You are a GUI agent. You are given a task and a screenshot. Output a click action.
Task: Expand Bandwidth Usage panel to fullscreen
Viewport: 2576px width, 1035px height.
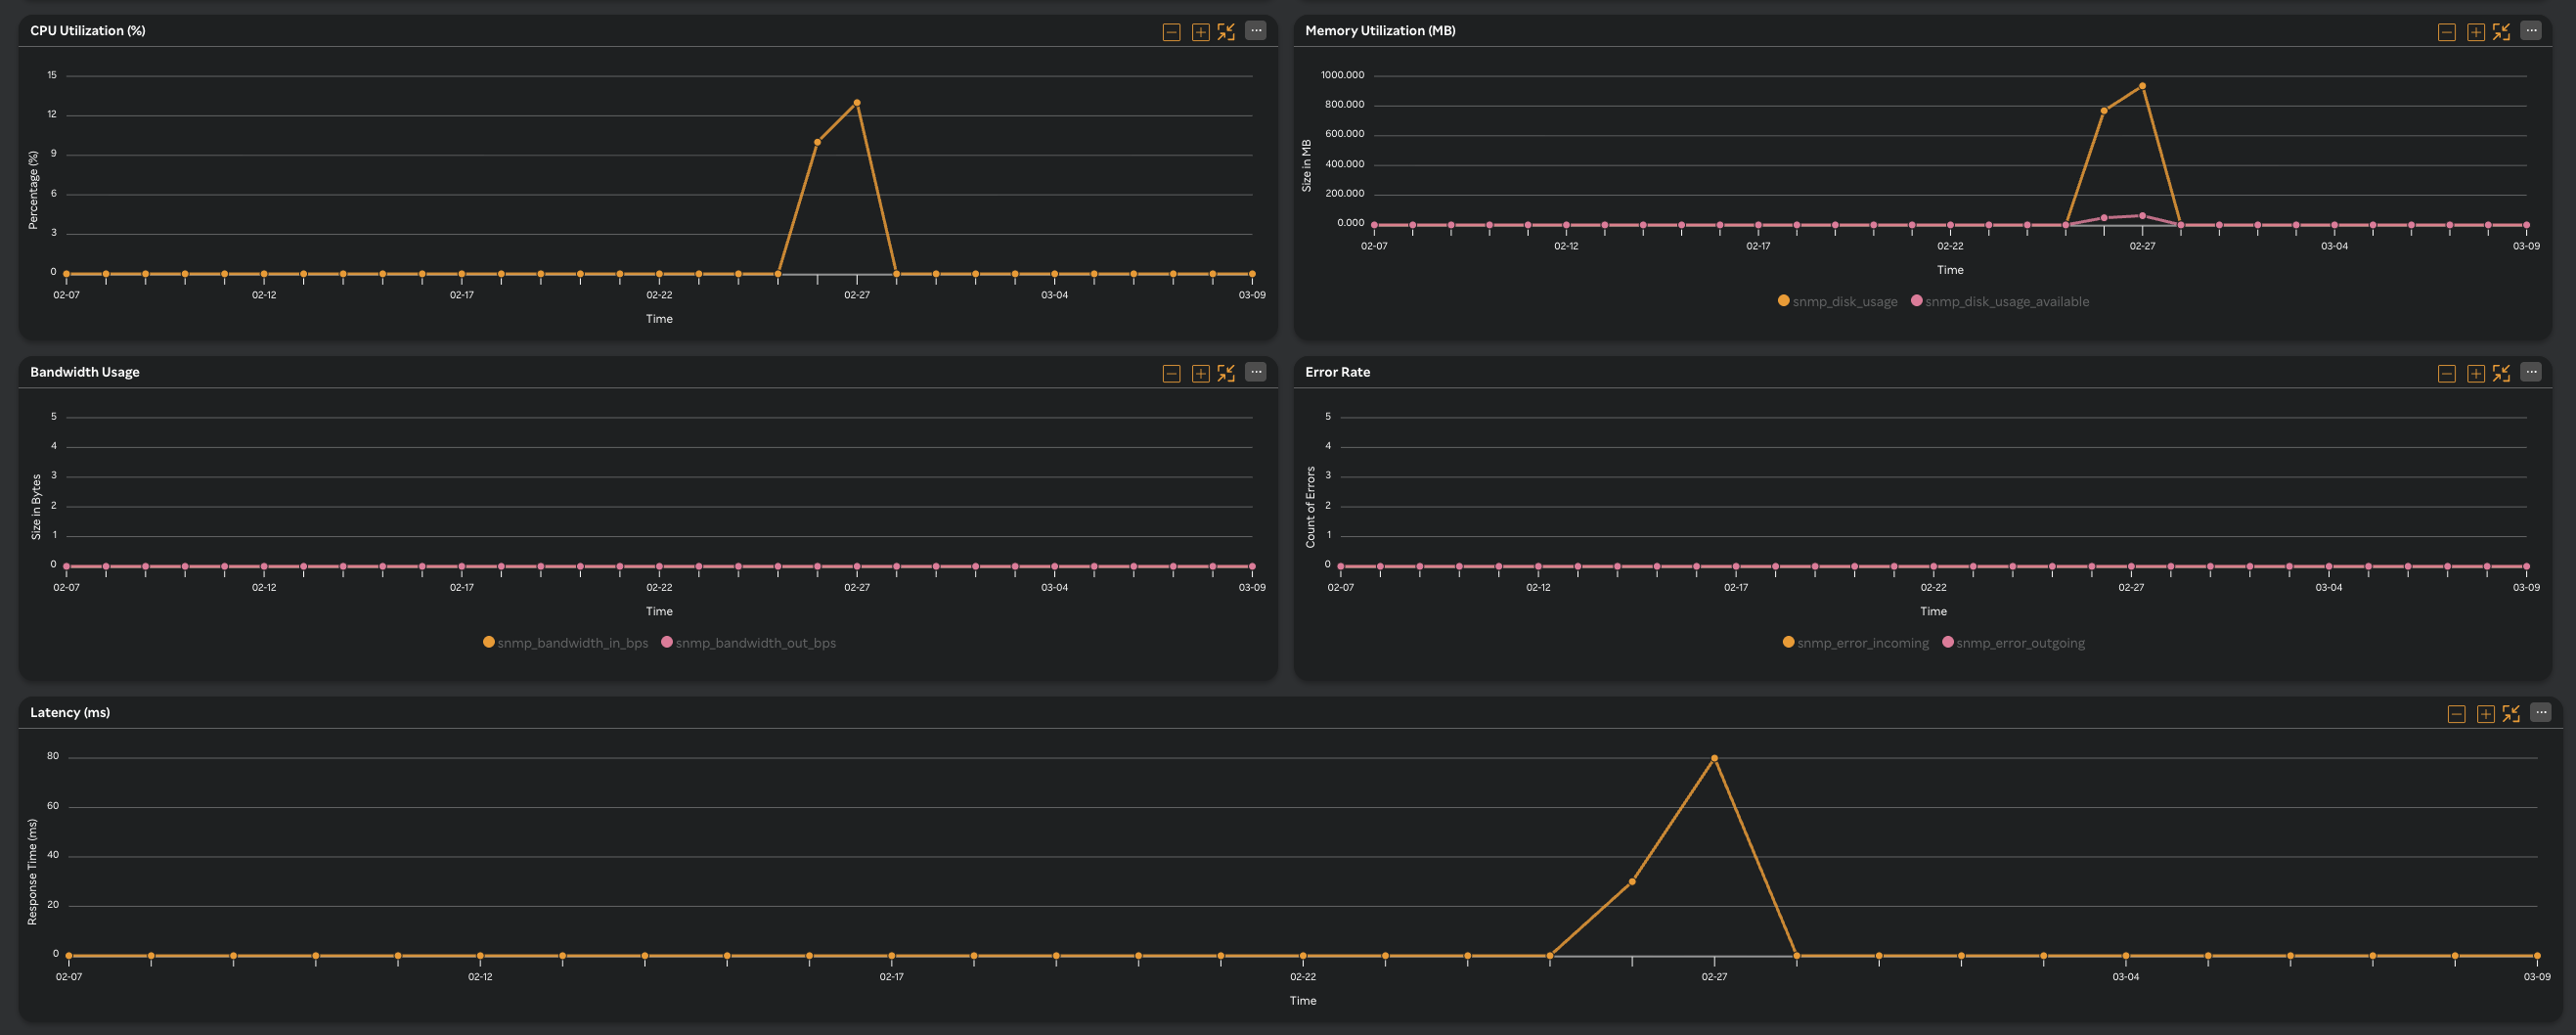[x=1227, y=371]
